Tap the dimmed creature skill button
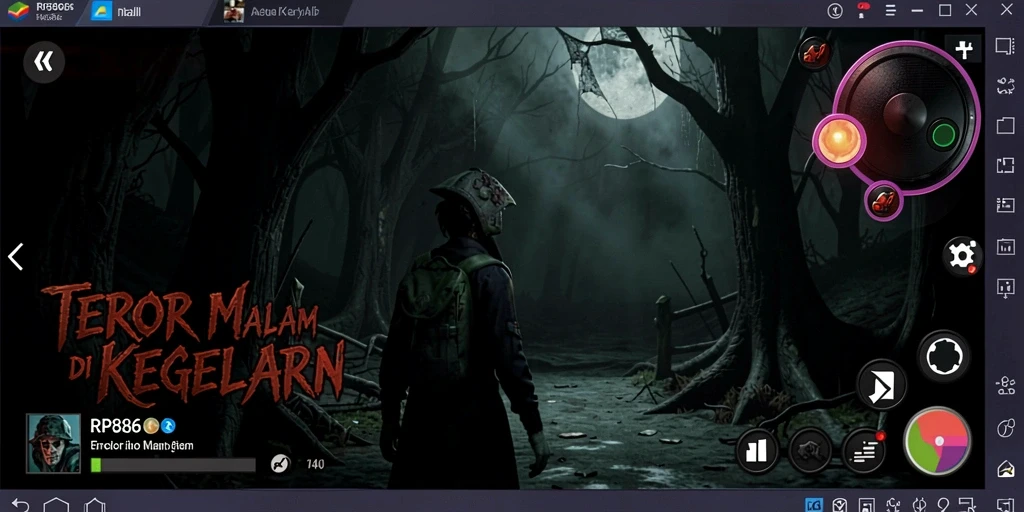The image size is (1024, 512). pos(810,451)
